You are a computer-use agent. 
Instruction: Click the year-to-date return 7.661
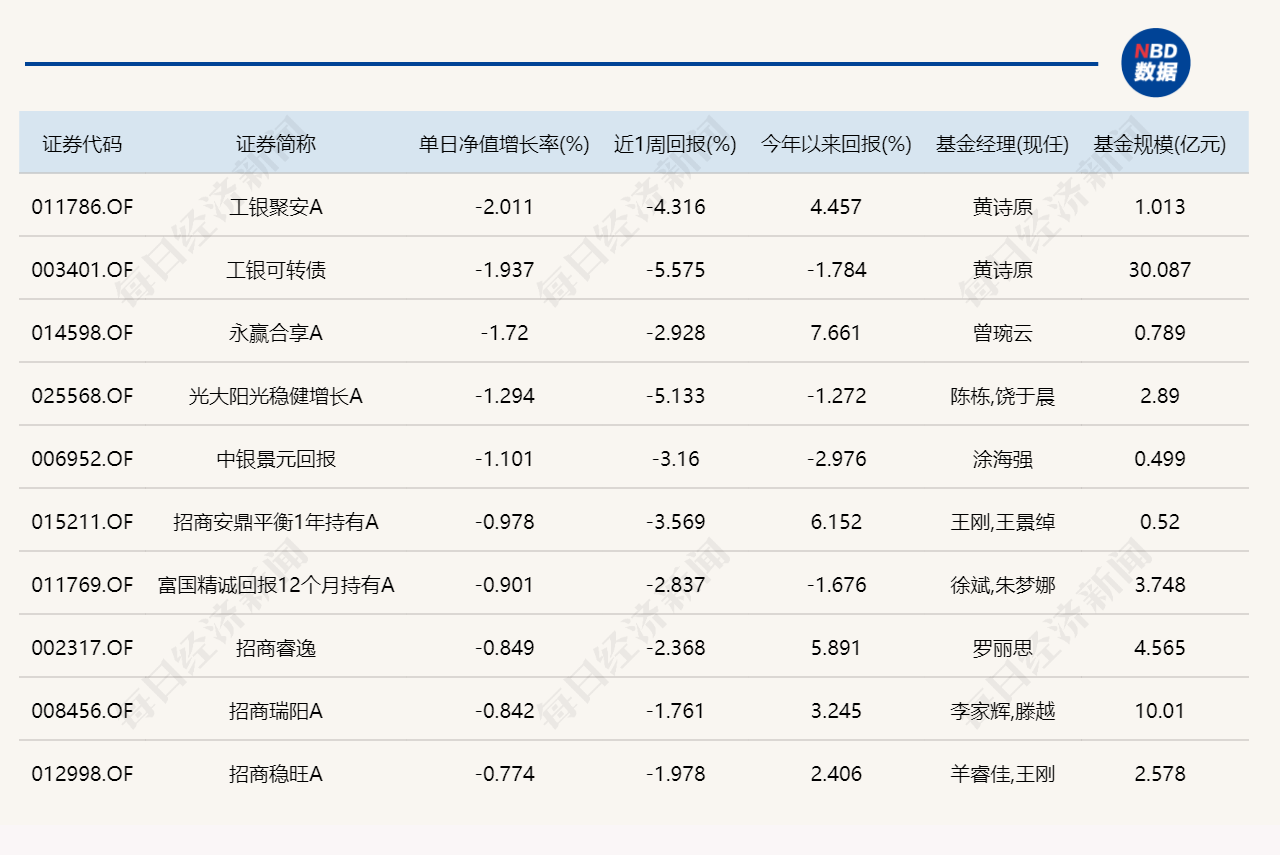[x=836, y=333]
